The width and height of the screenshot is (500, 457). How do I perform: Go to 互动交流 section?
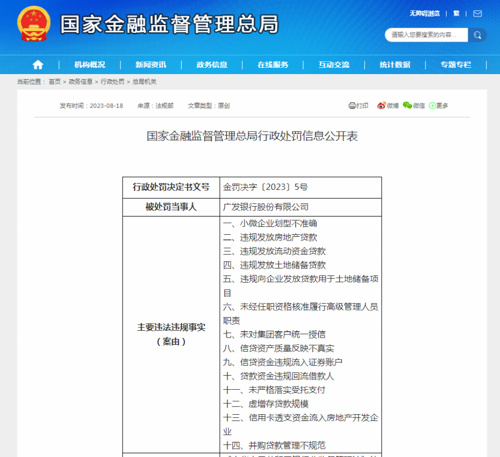click(334, 65)
